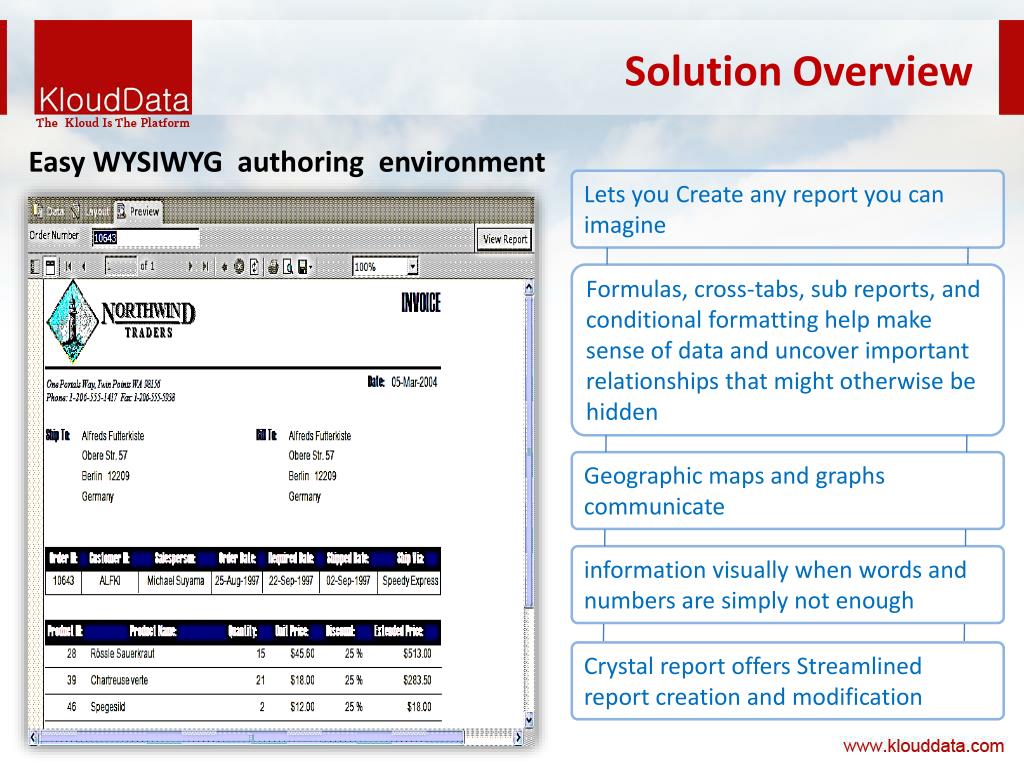This screenshot has height=768, width=1024.
Task: Click the "Formulas, cross-tabs, sub reports" box
Action: coord(787,350)
